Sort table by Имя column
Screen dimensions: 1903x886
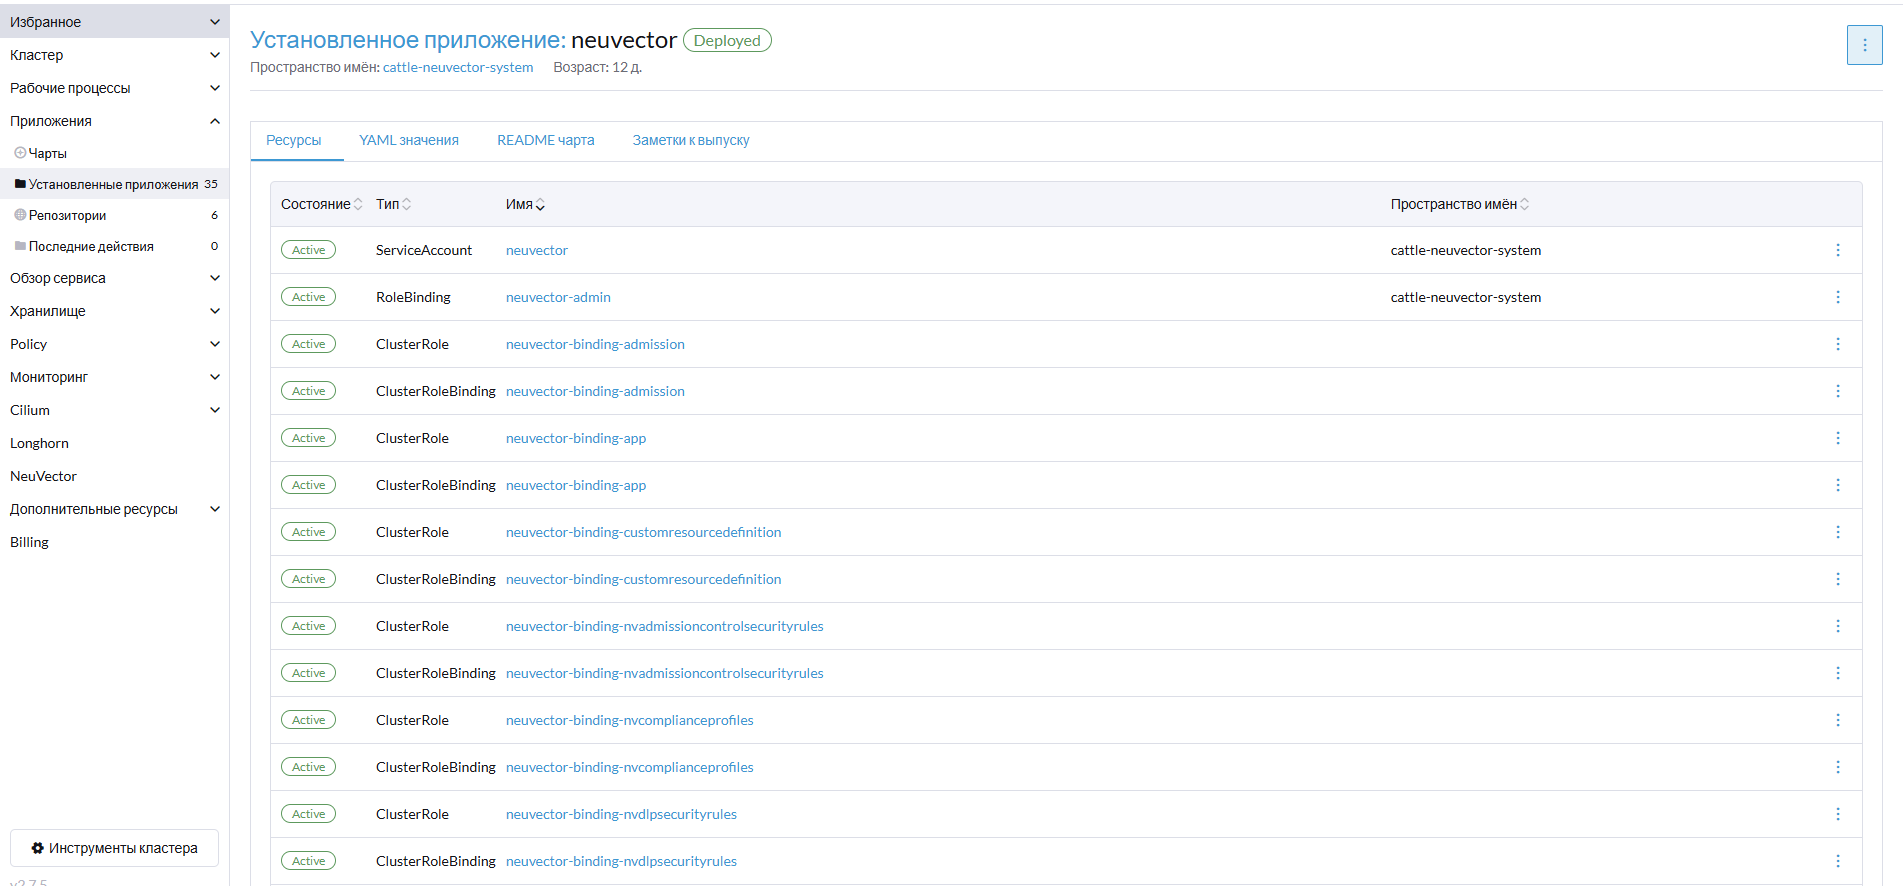tap(540, 204)
